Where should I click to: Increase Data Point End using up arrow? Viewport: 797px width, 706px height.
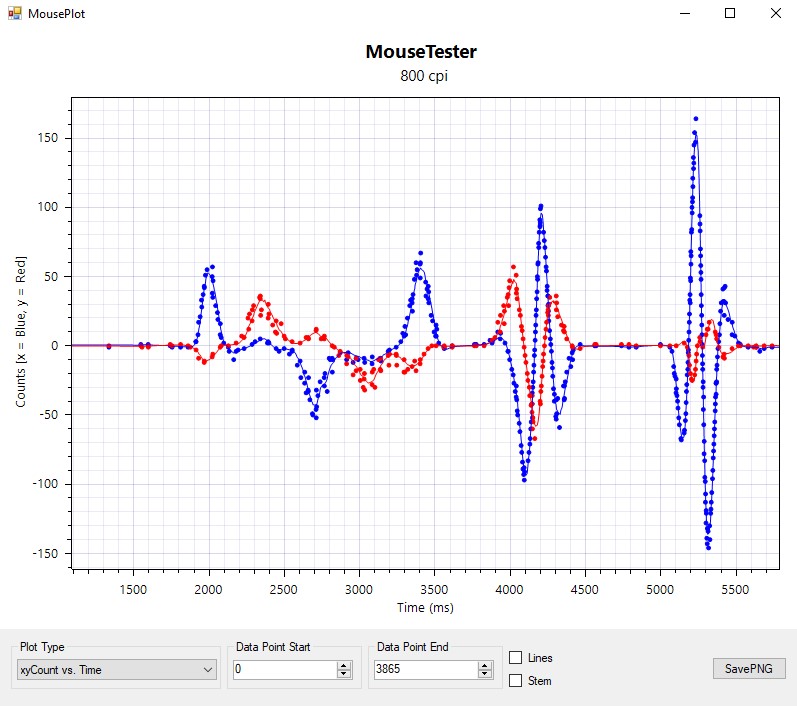(x=486, y=665)
